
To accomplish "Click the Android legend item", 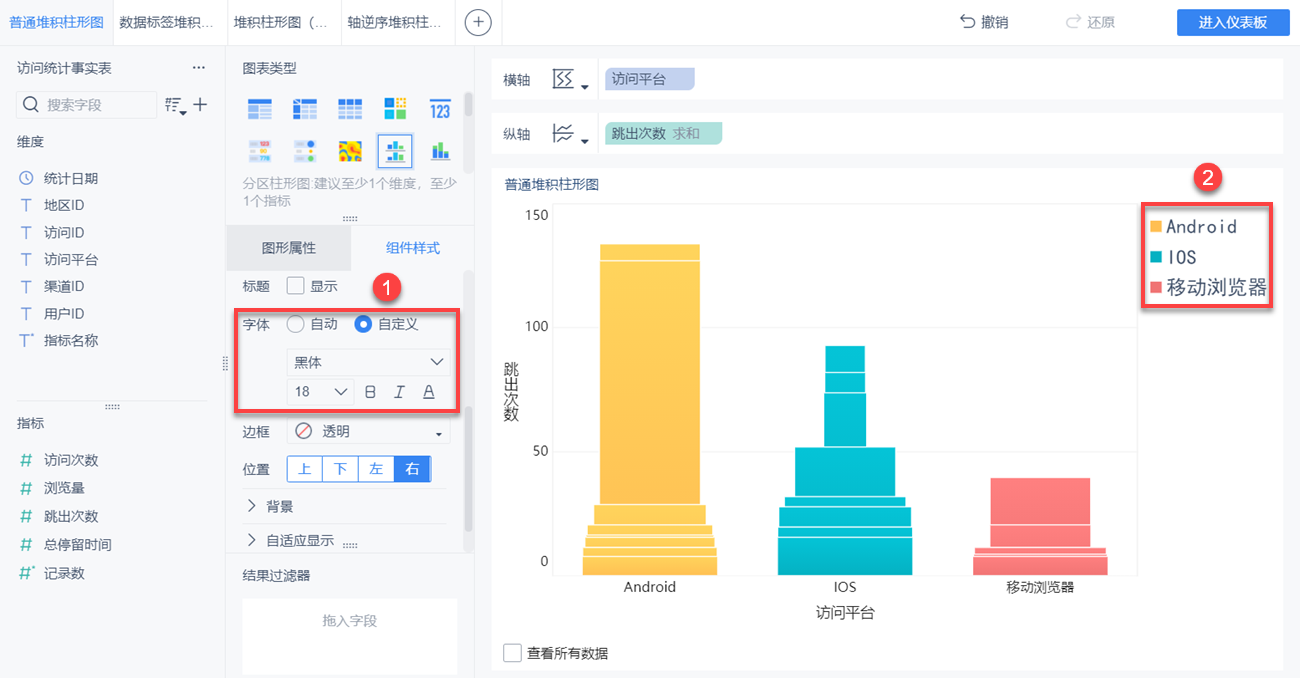I will [1194, 227].
